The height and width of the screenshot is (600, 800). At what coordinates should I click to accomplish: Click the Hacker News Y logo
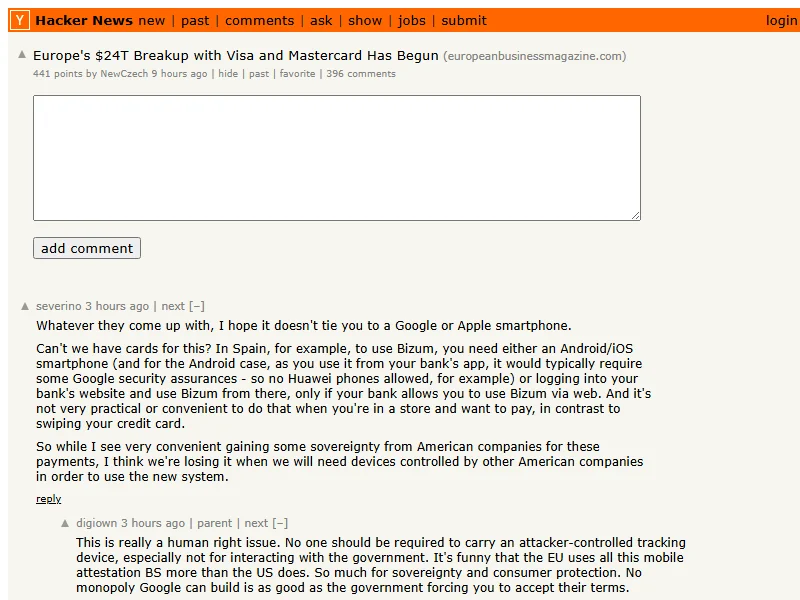20,20
